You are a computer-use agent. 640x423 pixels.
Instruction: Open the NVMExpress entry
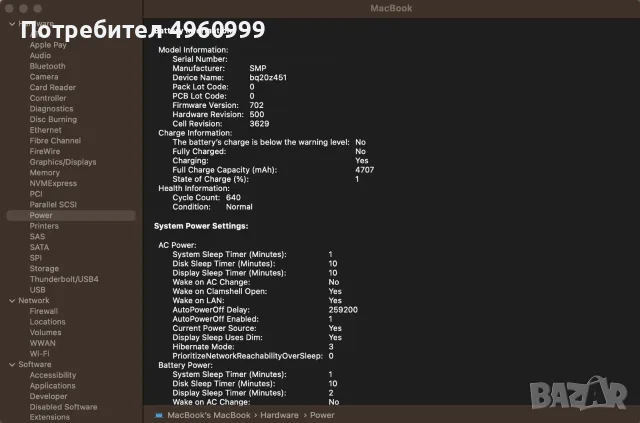(53, 183)
